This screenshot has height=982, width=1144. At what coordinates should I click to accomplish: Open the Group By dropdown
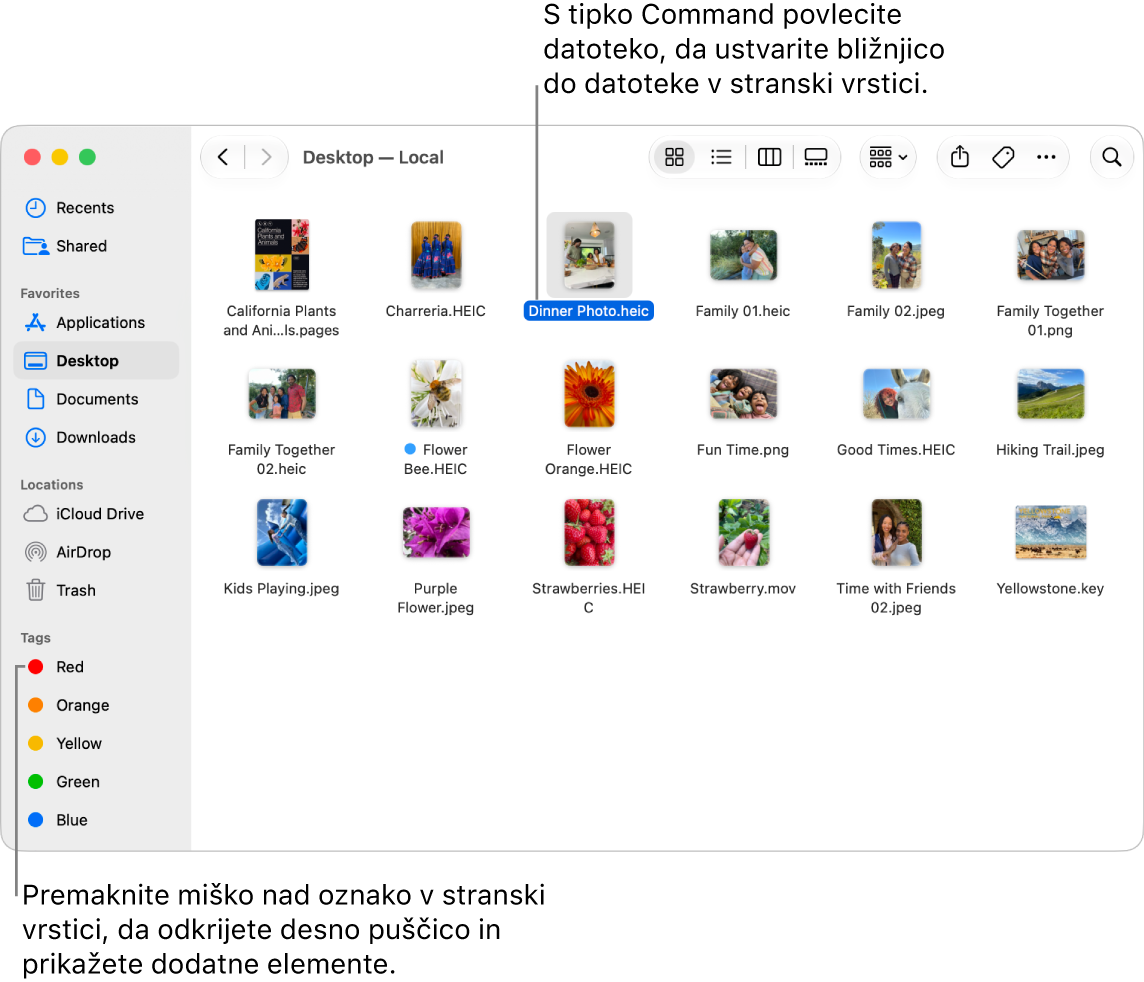tap(888, 157)
